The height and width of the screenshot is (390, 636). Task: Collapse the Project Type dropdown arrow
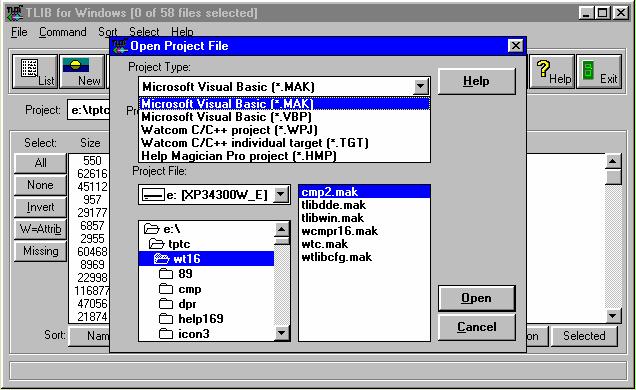coord(421,86)
